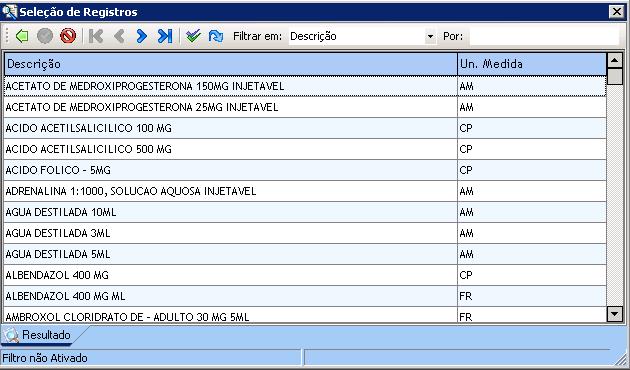630x370 pixels.
Task: Go to the first record
Action: [96, 36]
